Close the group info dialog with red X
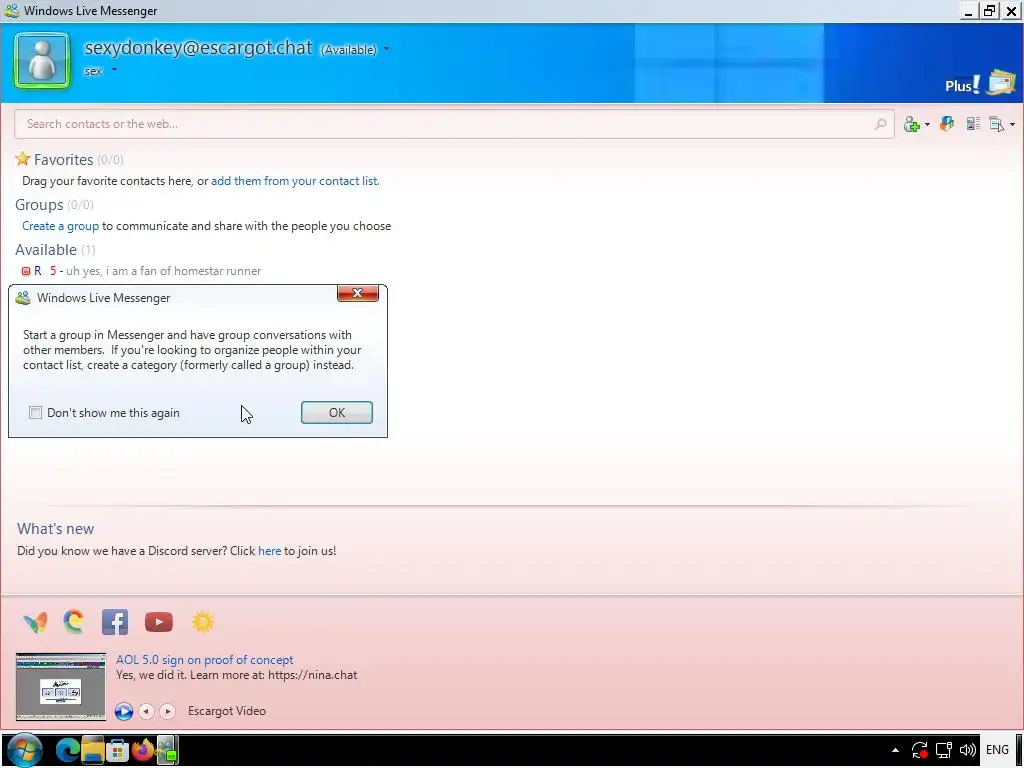The height and width of the screenshot is (768, 1024). pyautogui.click(x=358, y=293)
